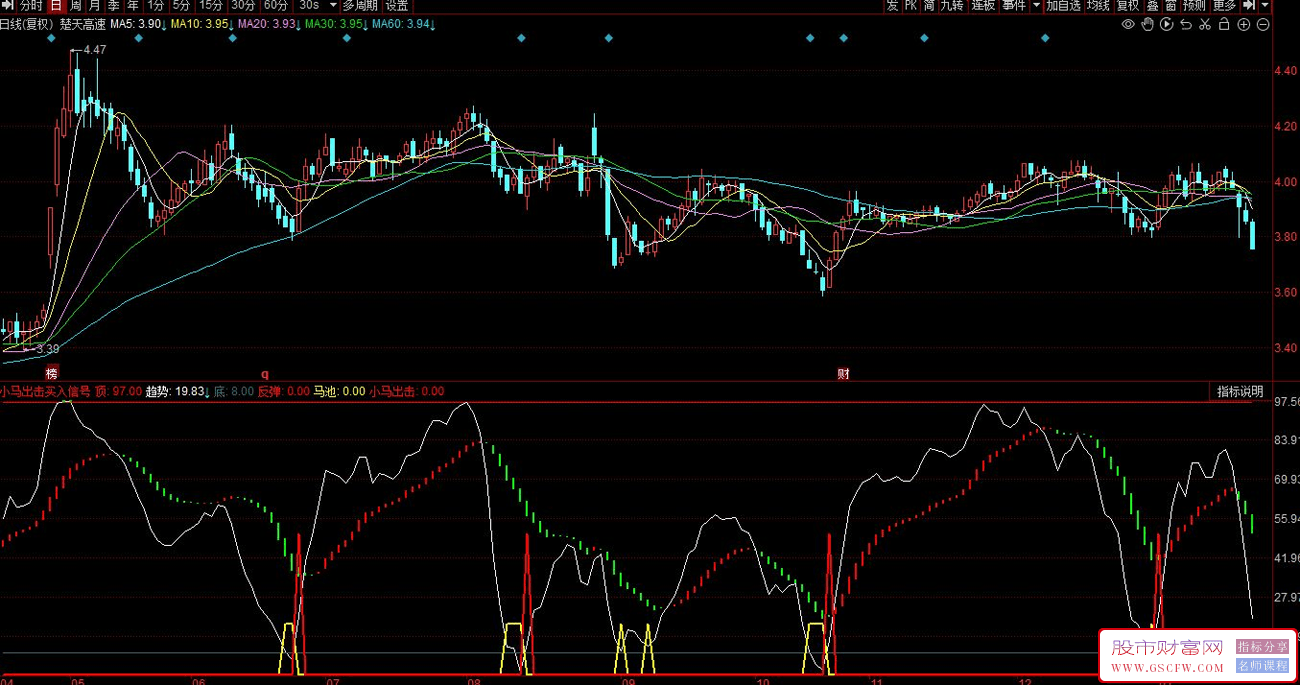Click the MA10: 3.95 label

coord(202,23)
